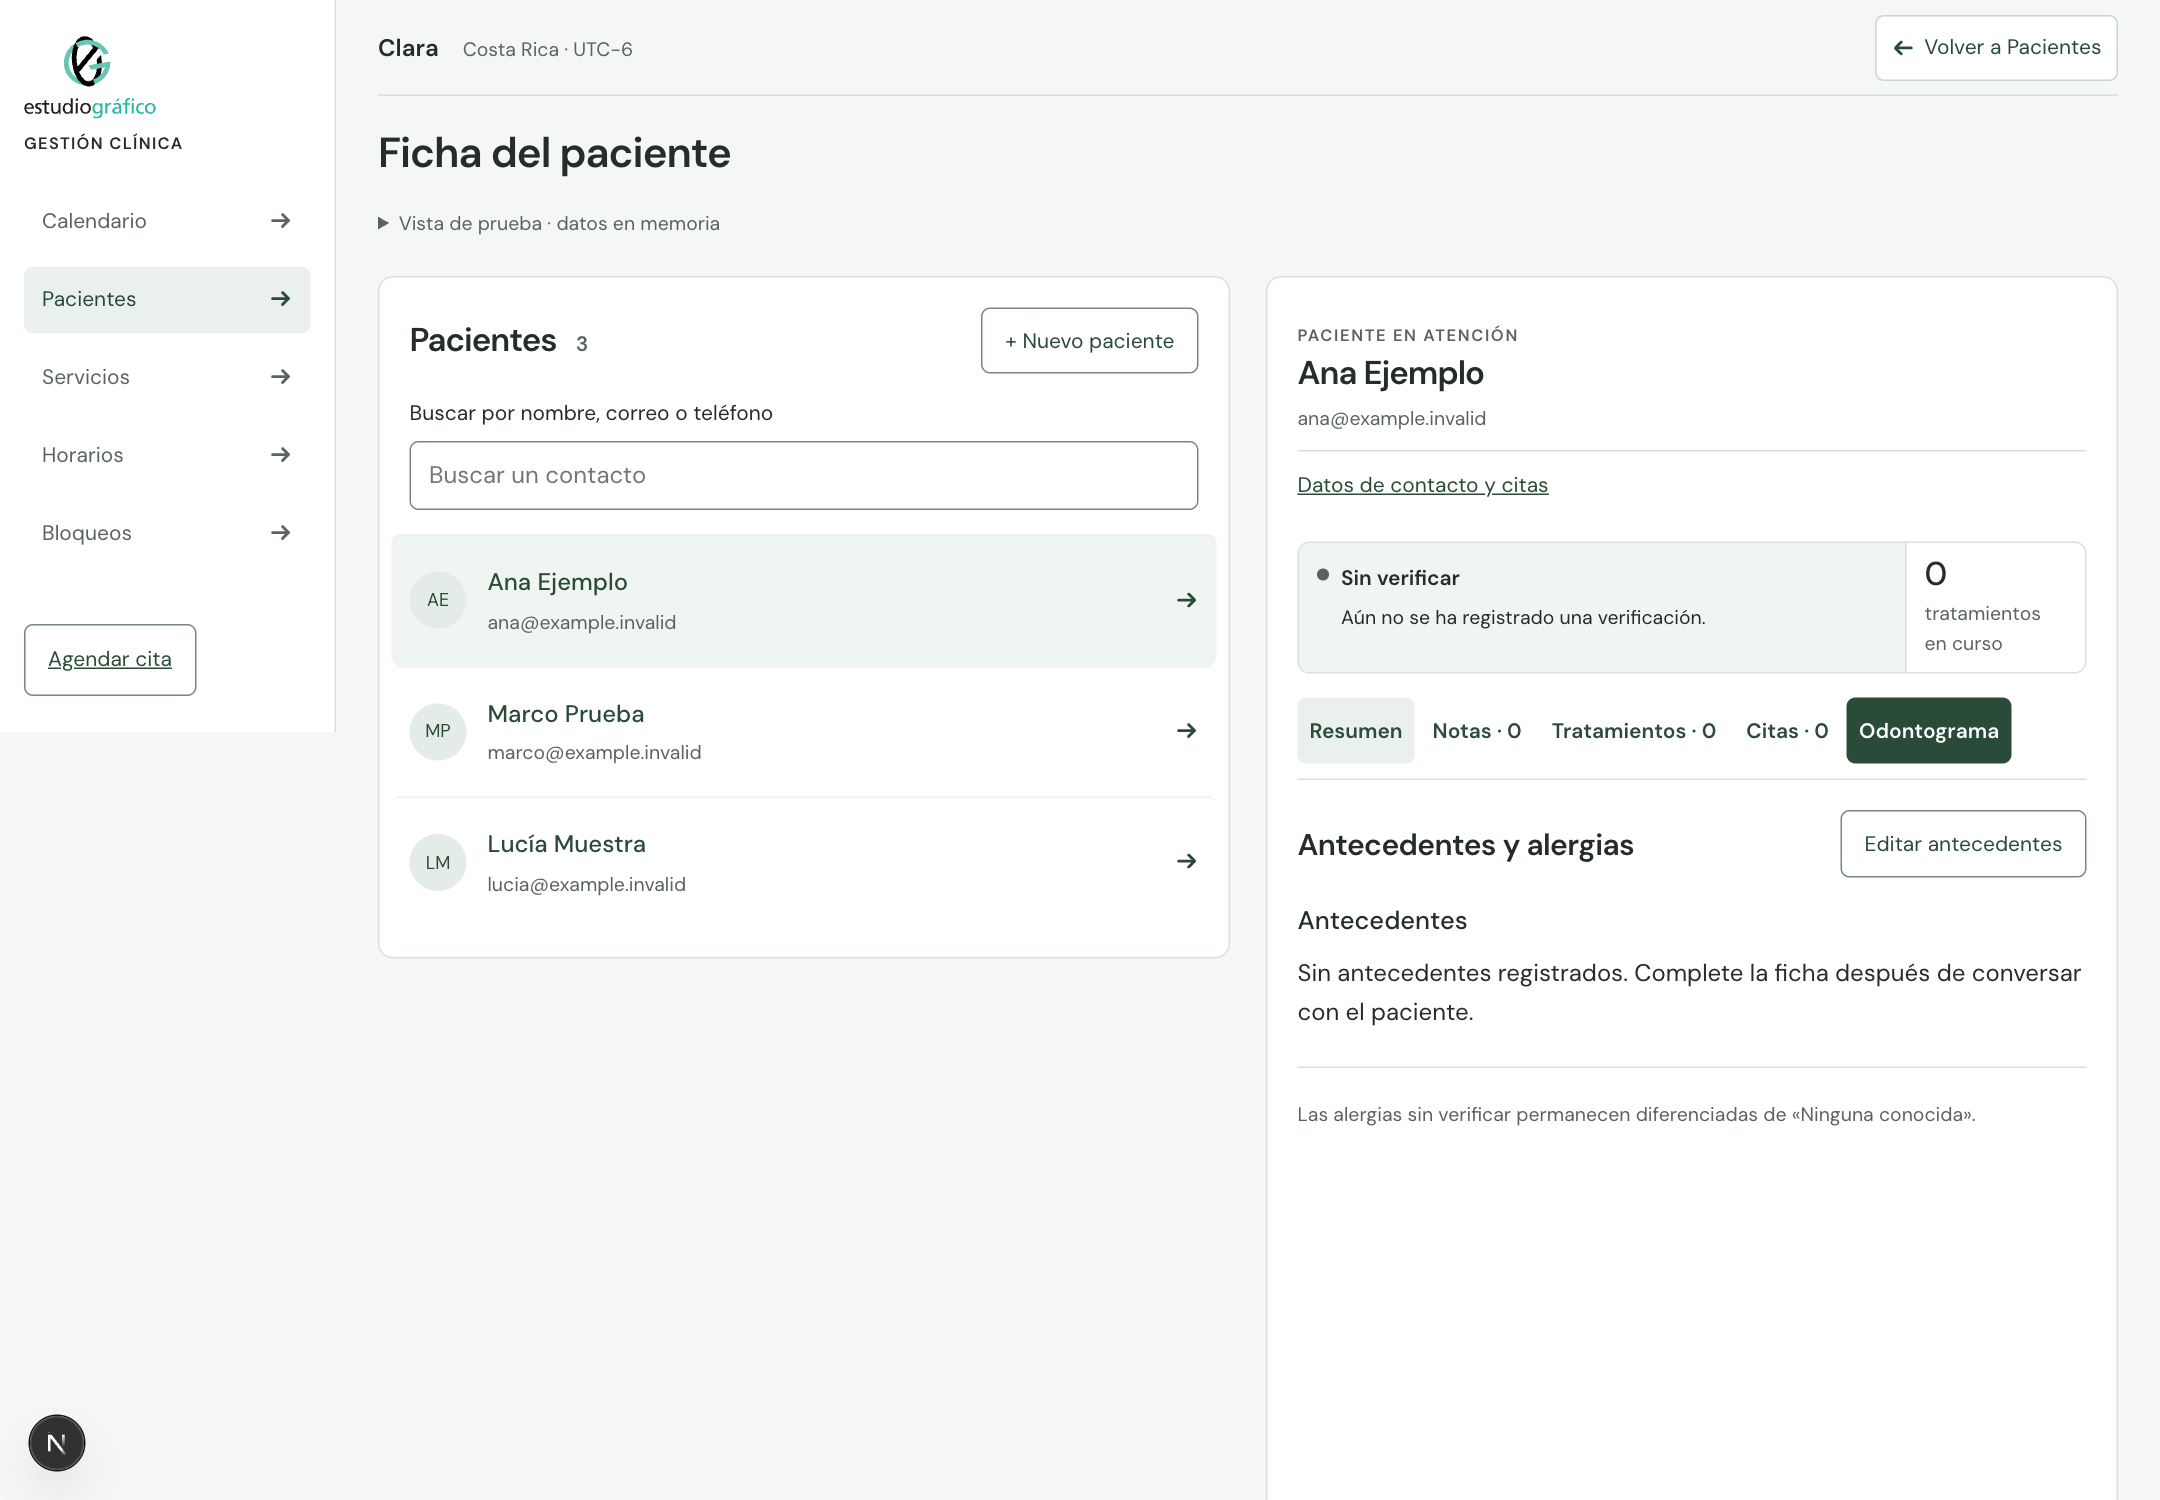Open the Datos de contacto y citas link
This screenshot has width=2160, height=1500.
pyautogui.click(x=1423, y=485)
